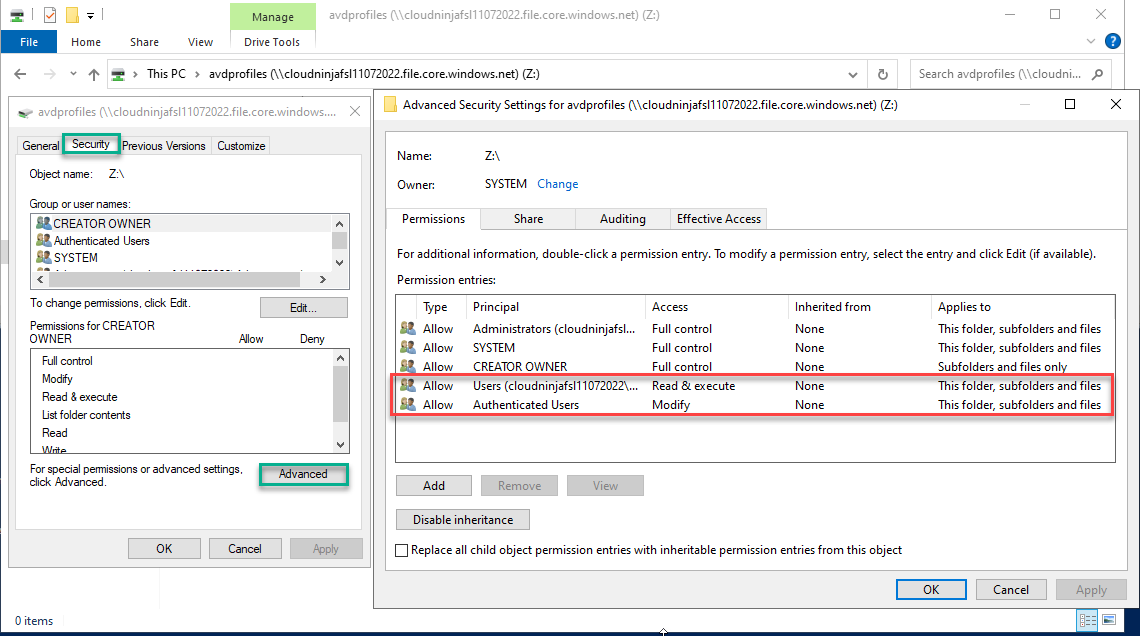Click the New folder quick access icon
The image size is (1140, 636).
tap(72, 15)
